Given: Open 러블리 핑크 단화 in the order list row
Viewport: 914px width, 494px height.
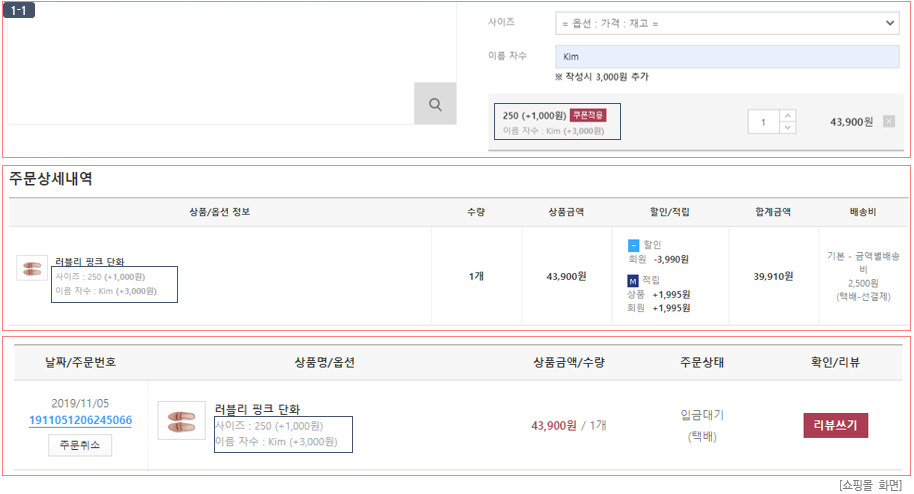Looking at the screenshot, I should pos(257,409).
